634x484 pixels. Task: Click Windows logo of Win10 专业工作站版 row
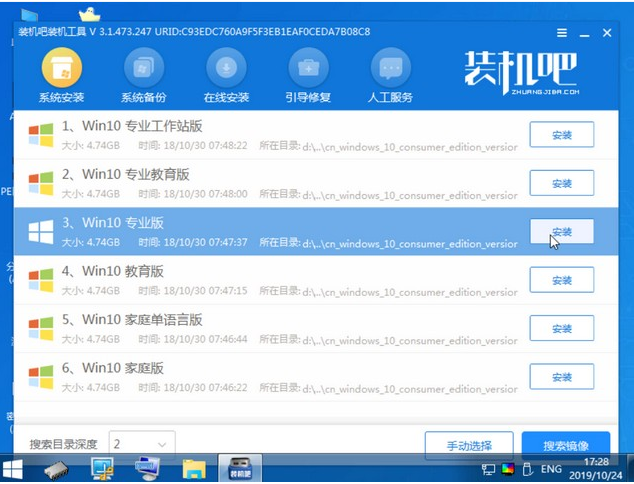(41, 135)
